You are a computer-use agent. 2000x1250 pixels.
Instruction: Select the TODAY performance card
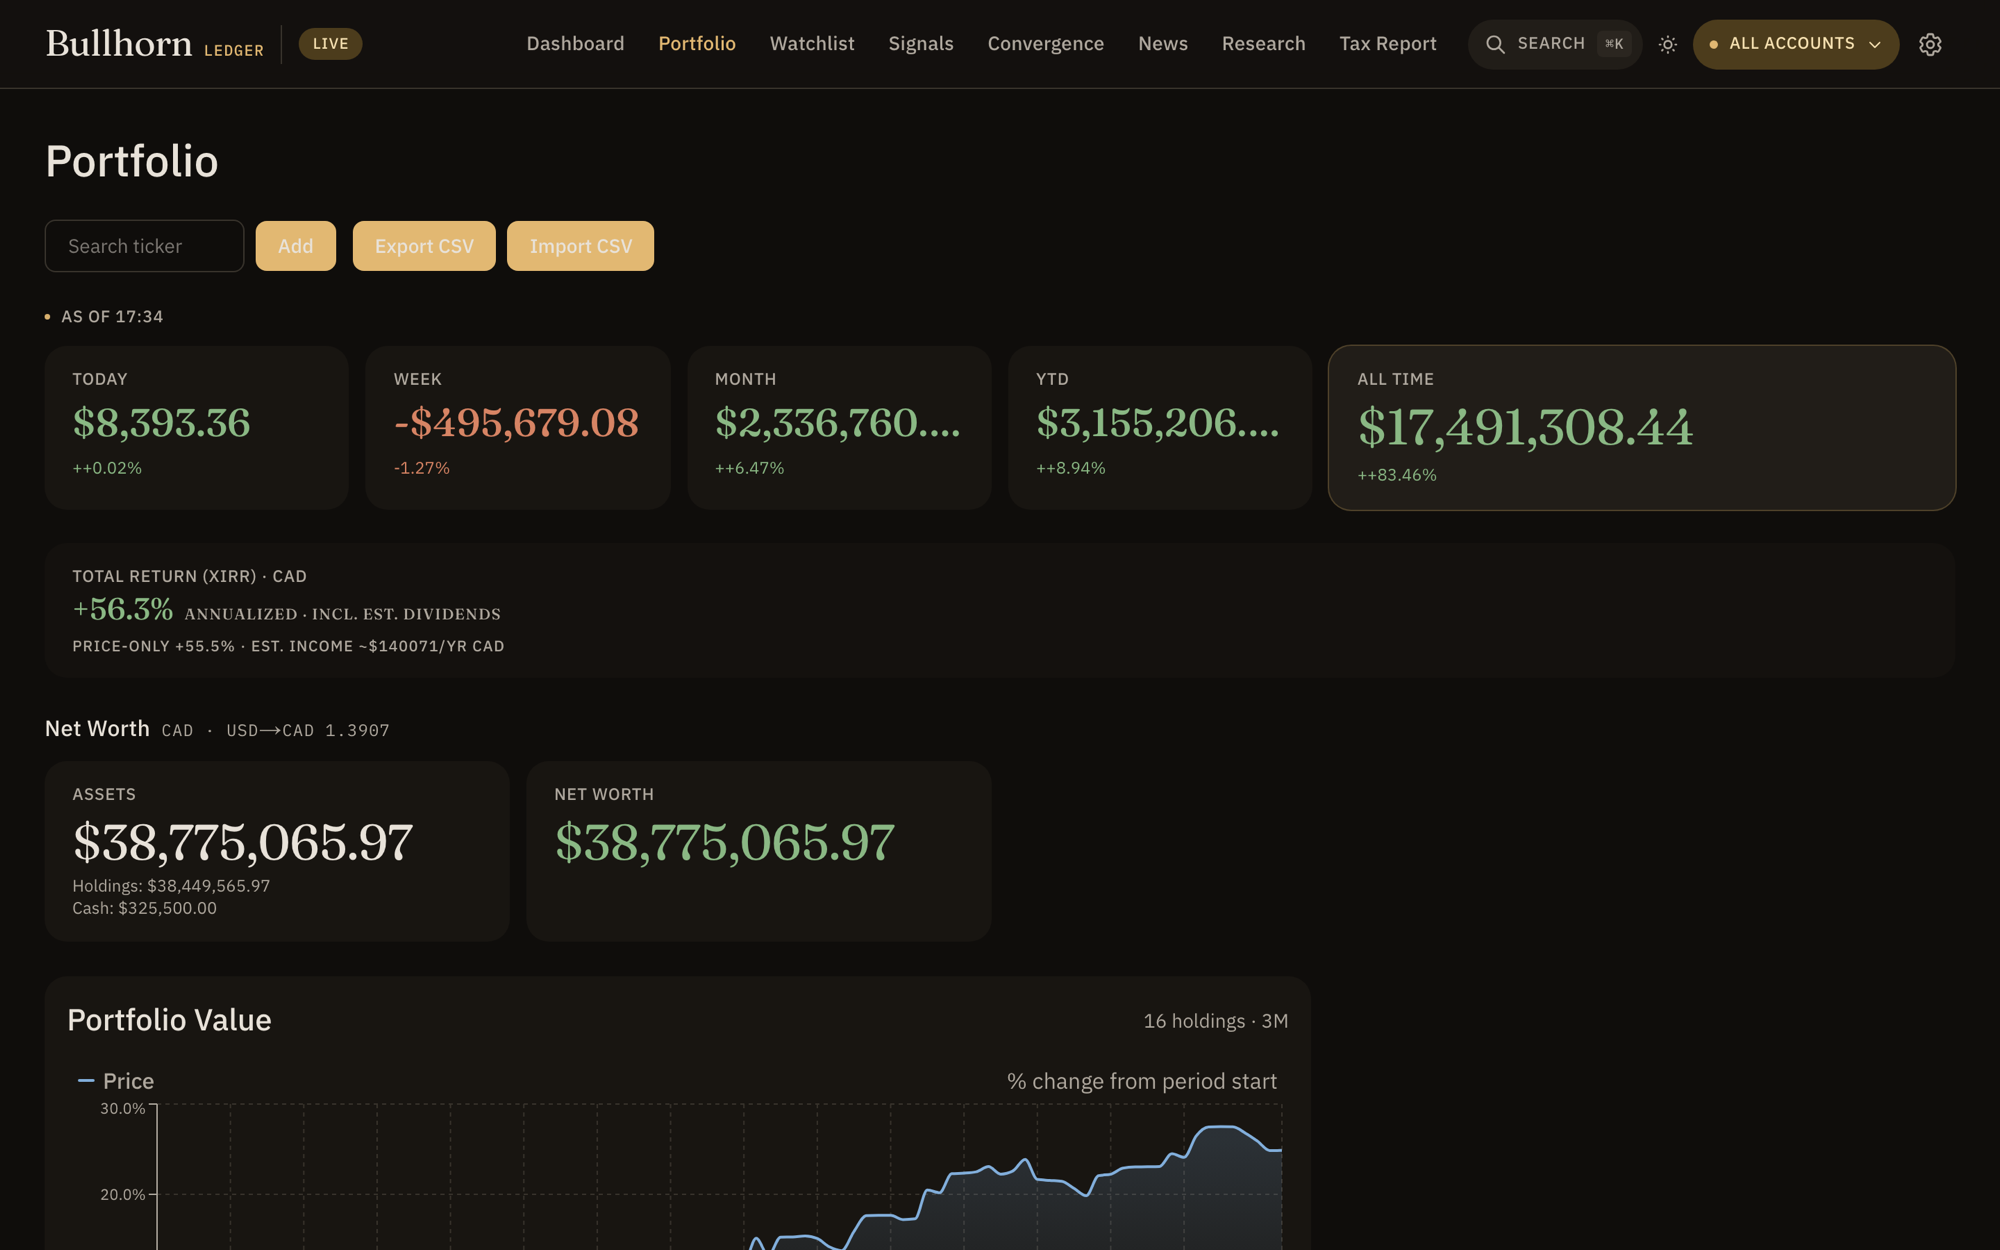[x=197, y=428]
